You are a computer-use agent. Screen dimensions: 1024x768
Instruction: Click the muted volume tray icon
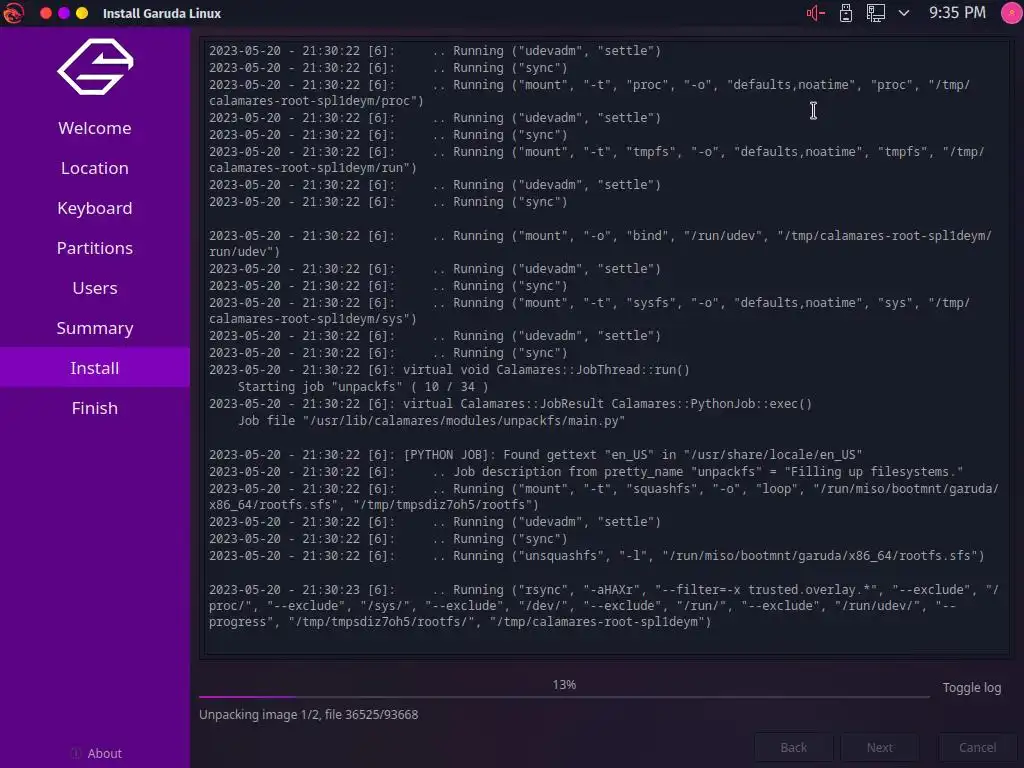[x=816, y=13]
